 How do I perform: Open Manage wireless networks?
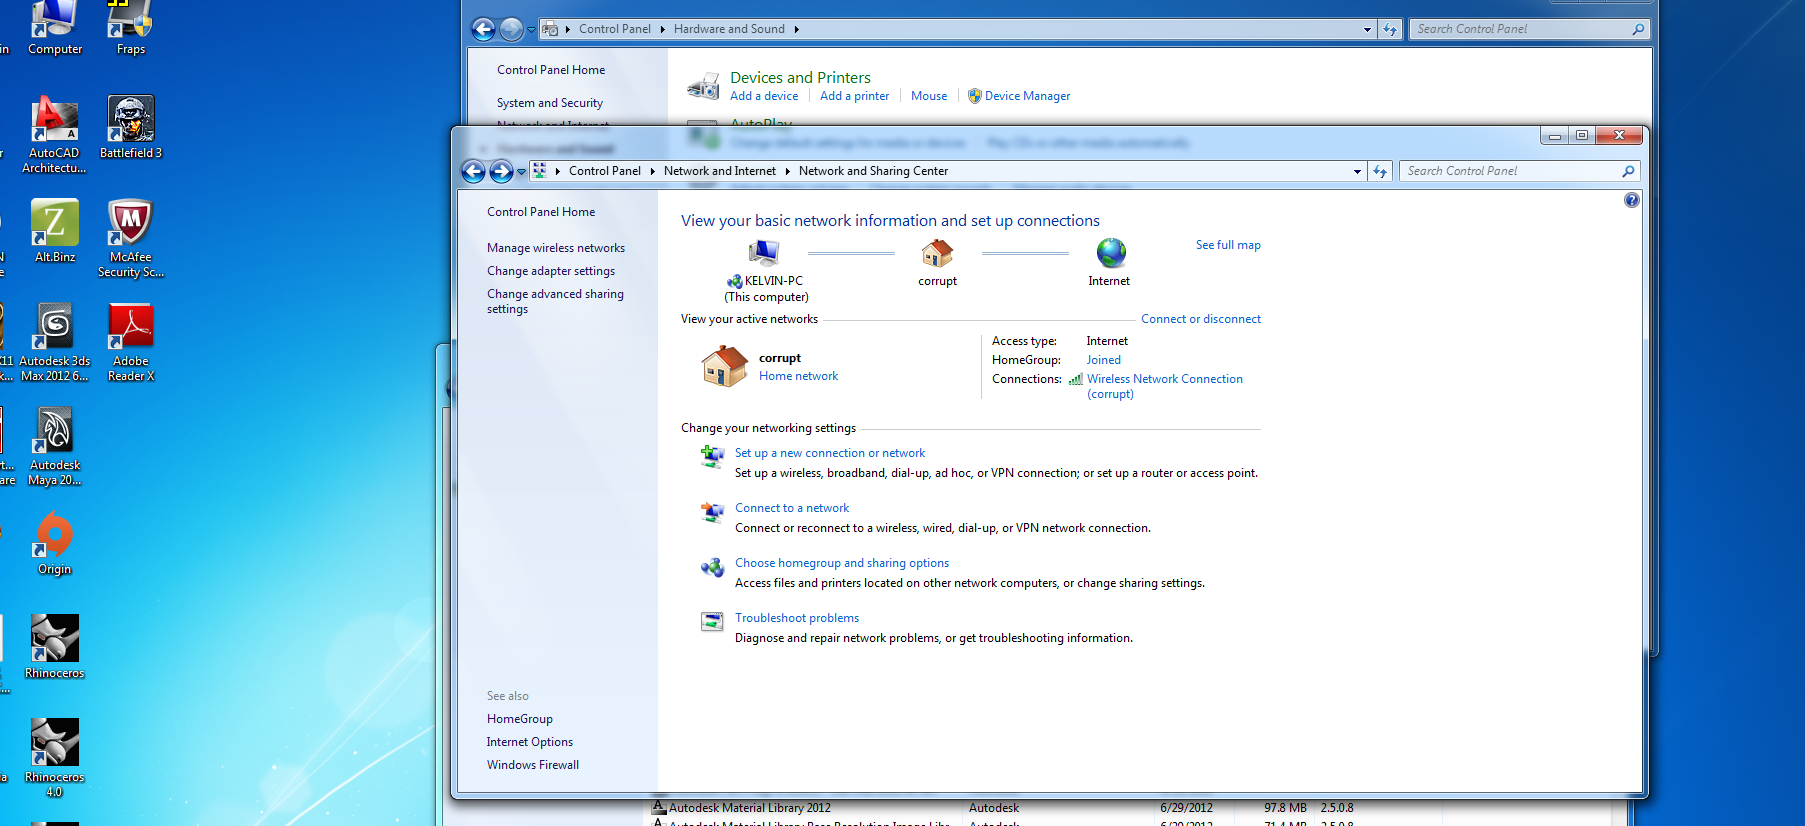pyautogui.click(x=556, y=248)
